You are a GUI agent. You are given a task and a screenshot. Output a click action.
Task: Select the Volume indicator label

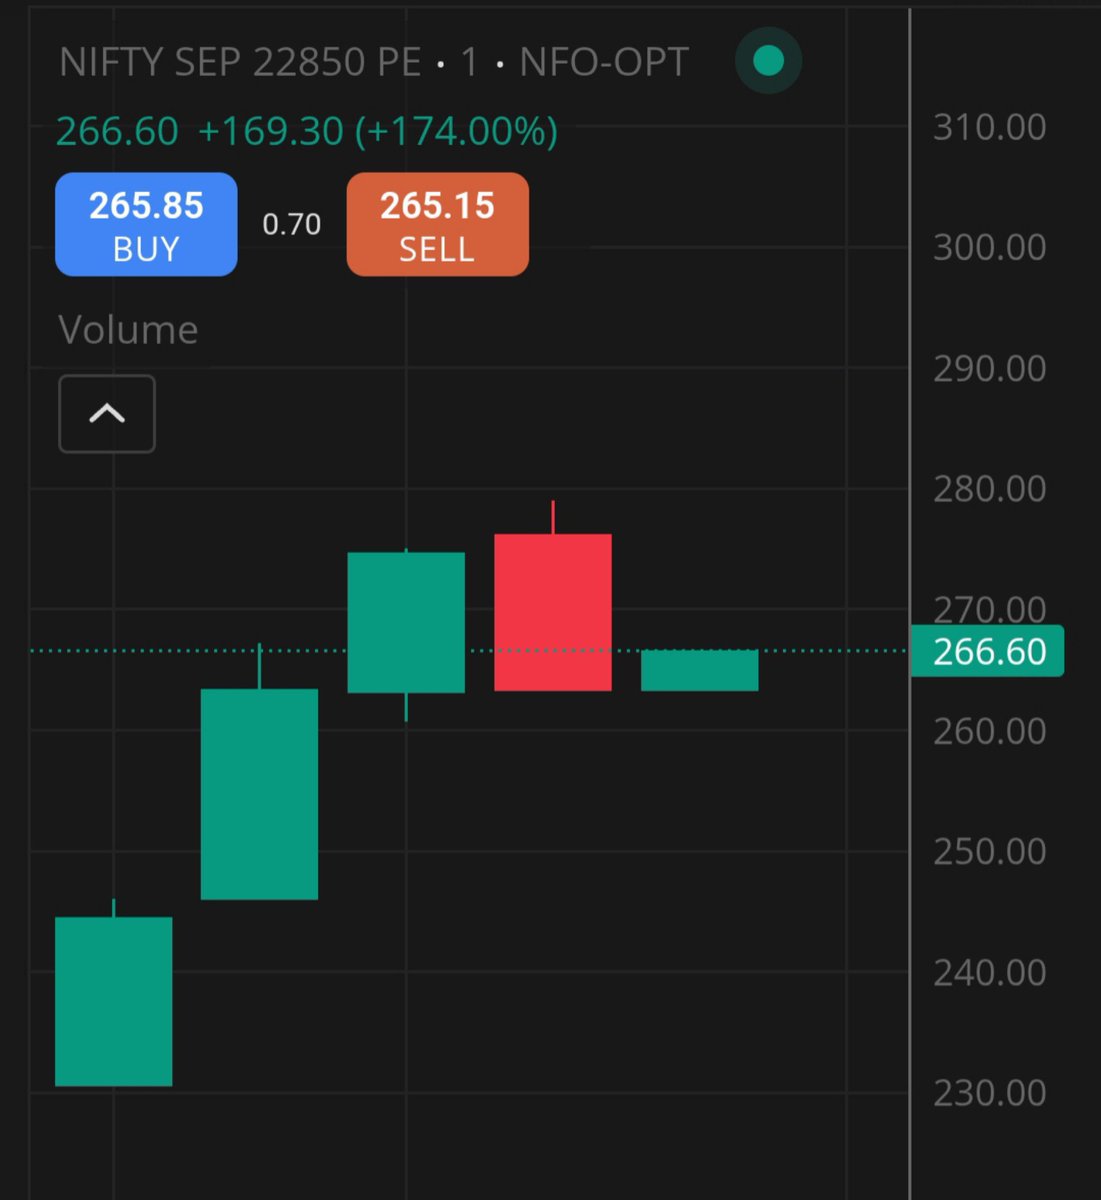128,330
